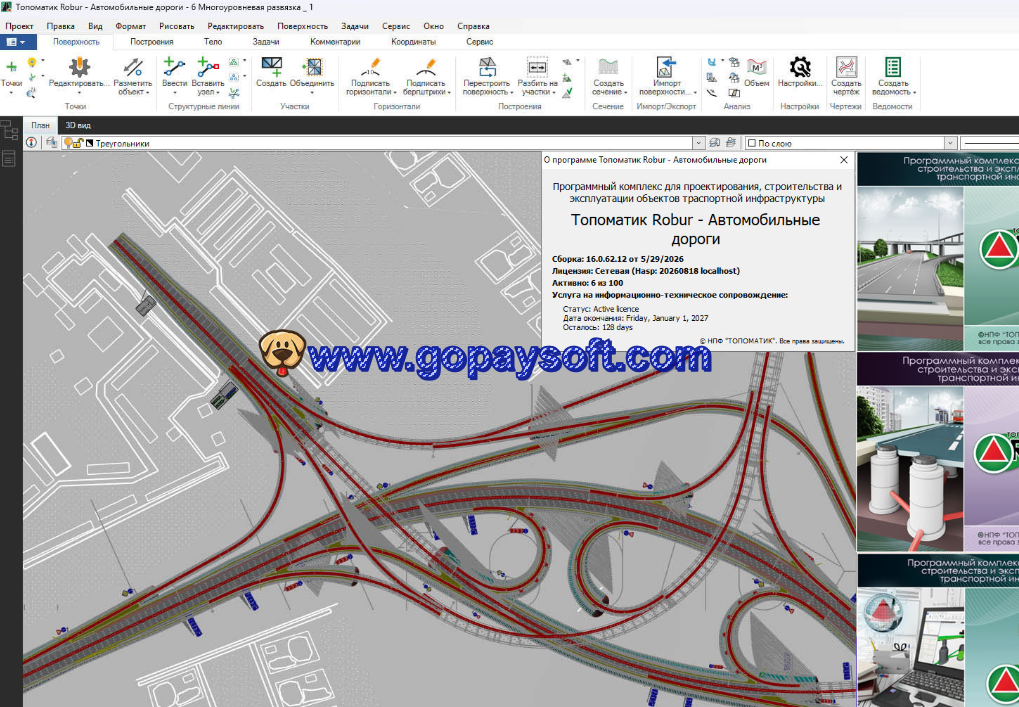The height and width of the screenshot is (707, 1019).
Task: Open the Задачи menu in menu bar
Action: 355,26
